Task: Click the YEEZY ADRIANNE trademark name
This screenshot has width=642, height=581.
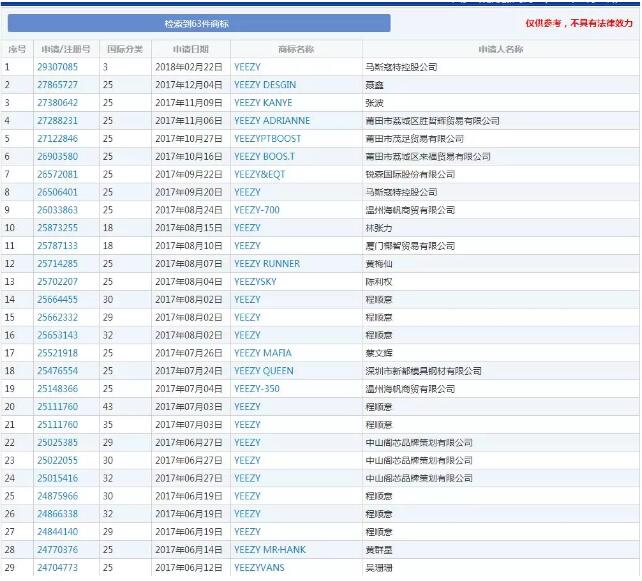Action: 272,121
